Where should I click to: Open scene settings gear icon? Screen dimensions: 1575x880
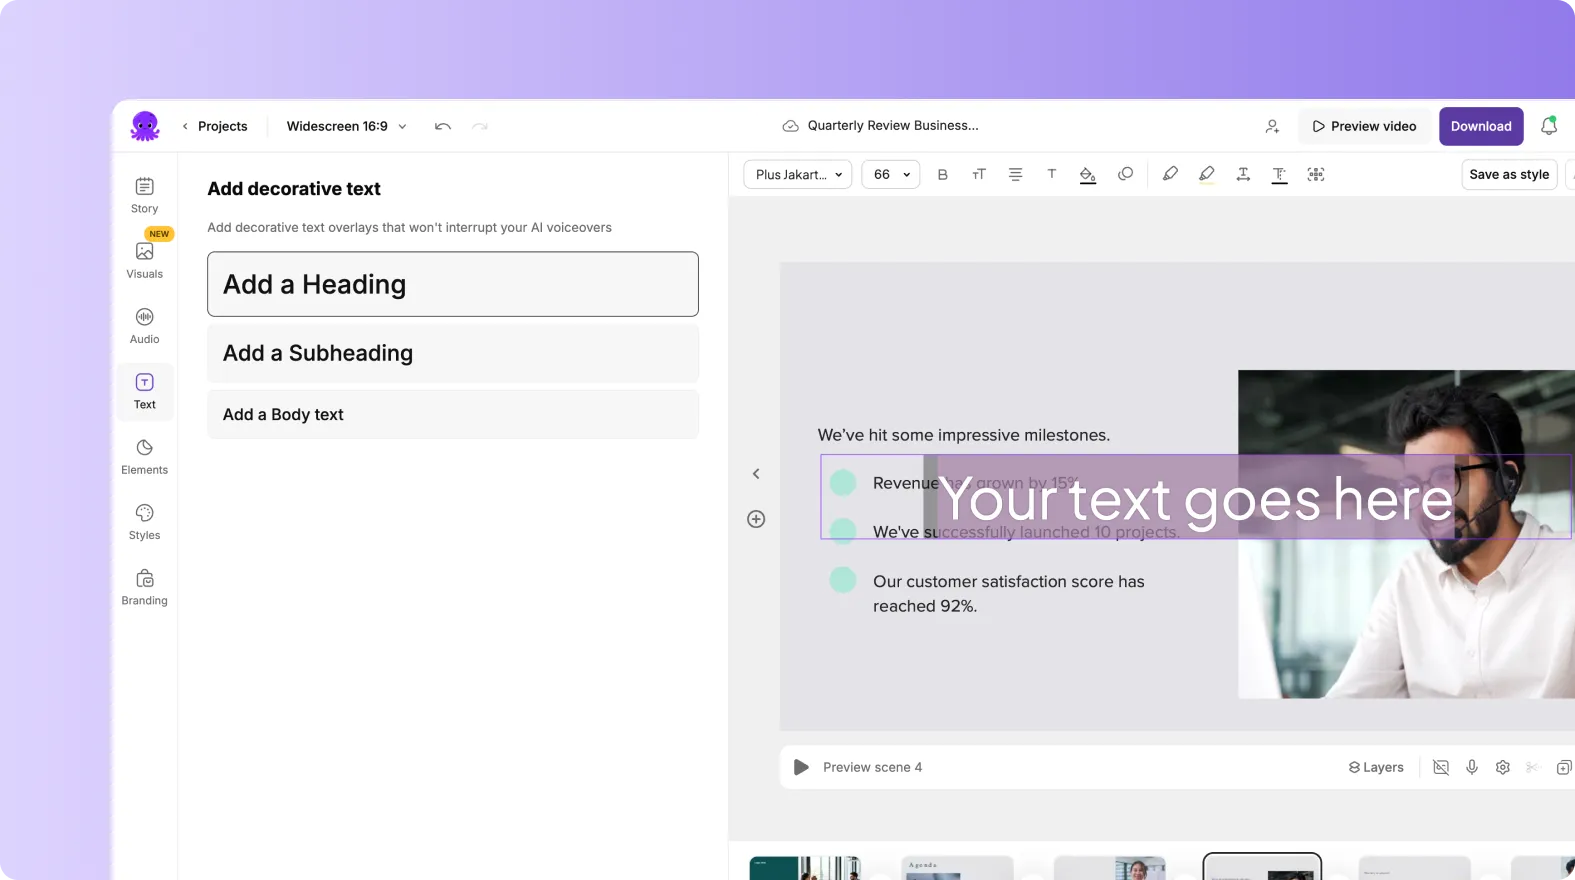pos(1502,767)
